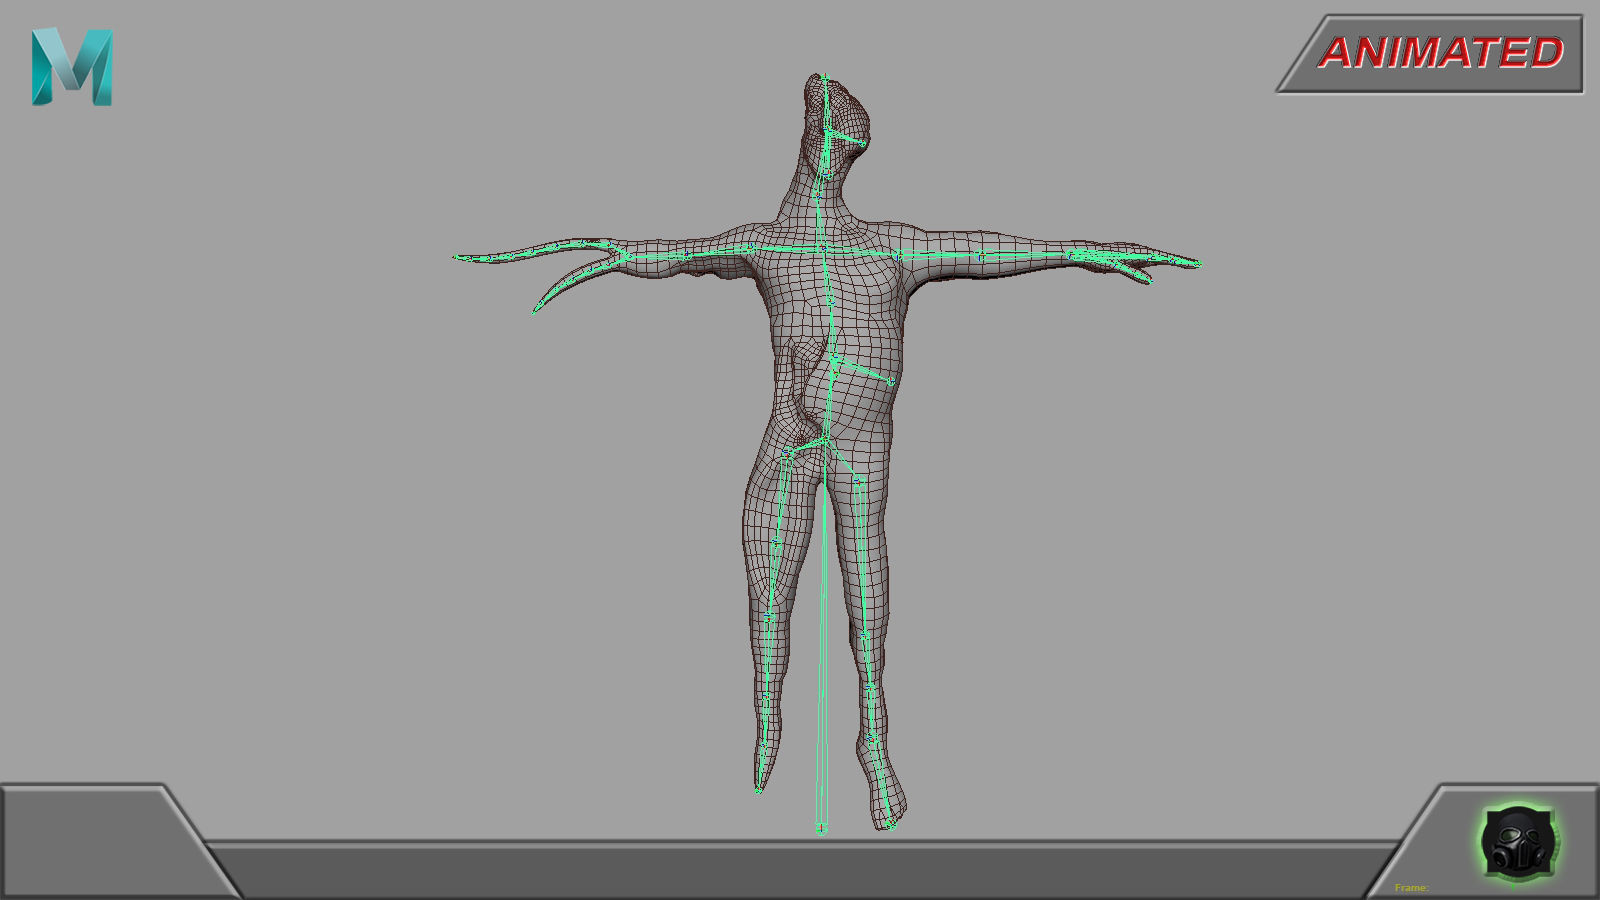Click the Maya M logo icon
This screenshot has width=1600, height=900.
72,67
